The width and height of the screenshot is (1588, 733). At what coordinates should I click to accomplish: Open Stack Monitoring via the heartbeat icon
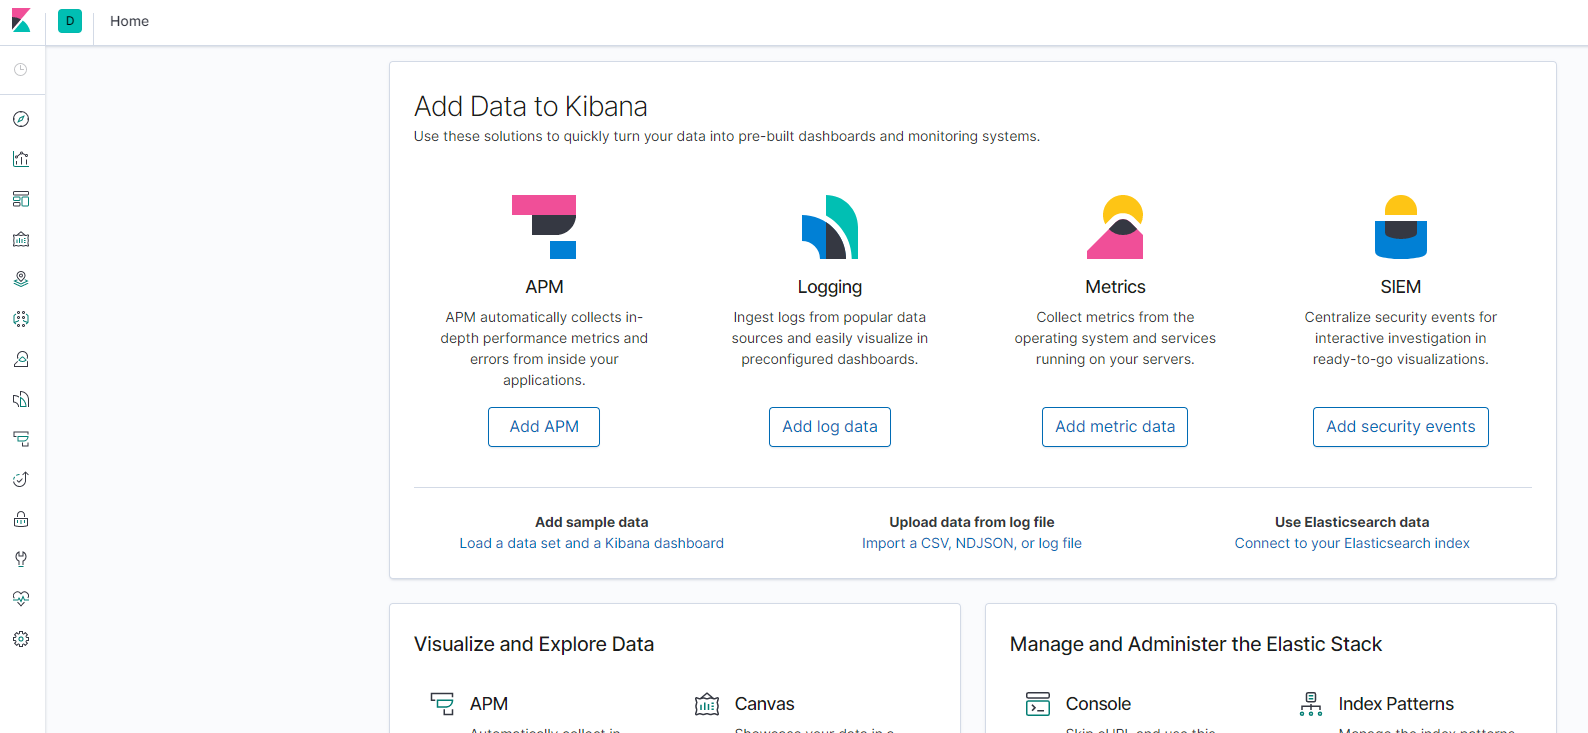point(21,599)
